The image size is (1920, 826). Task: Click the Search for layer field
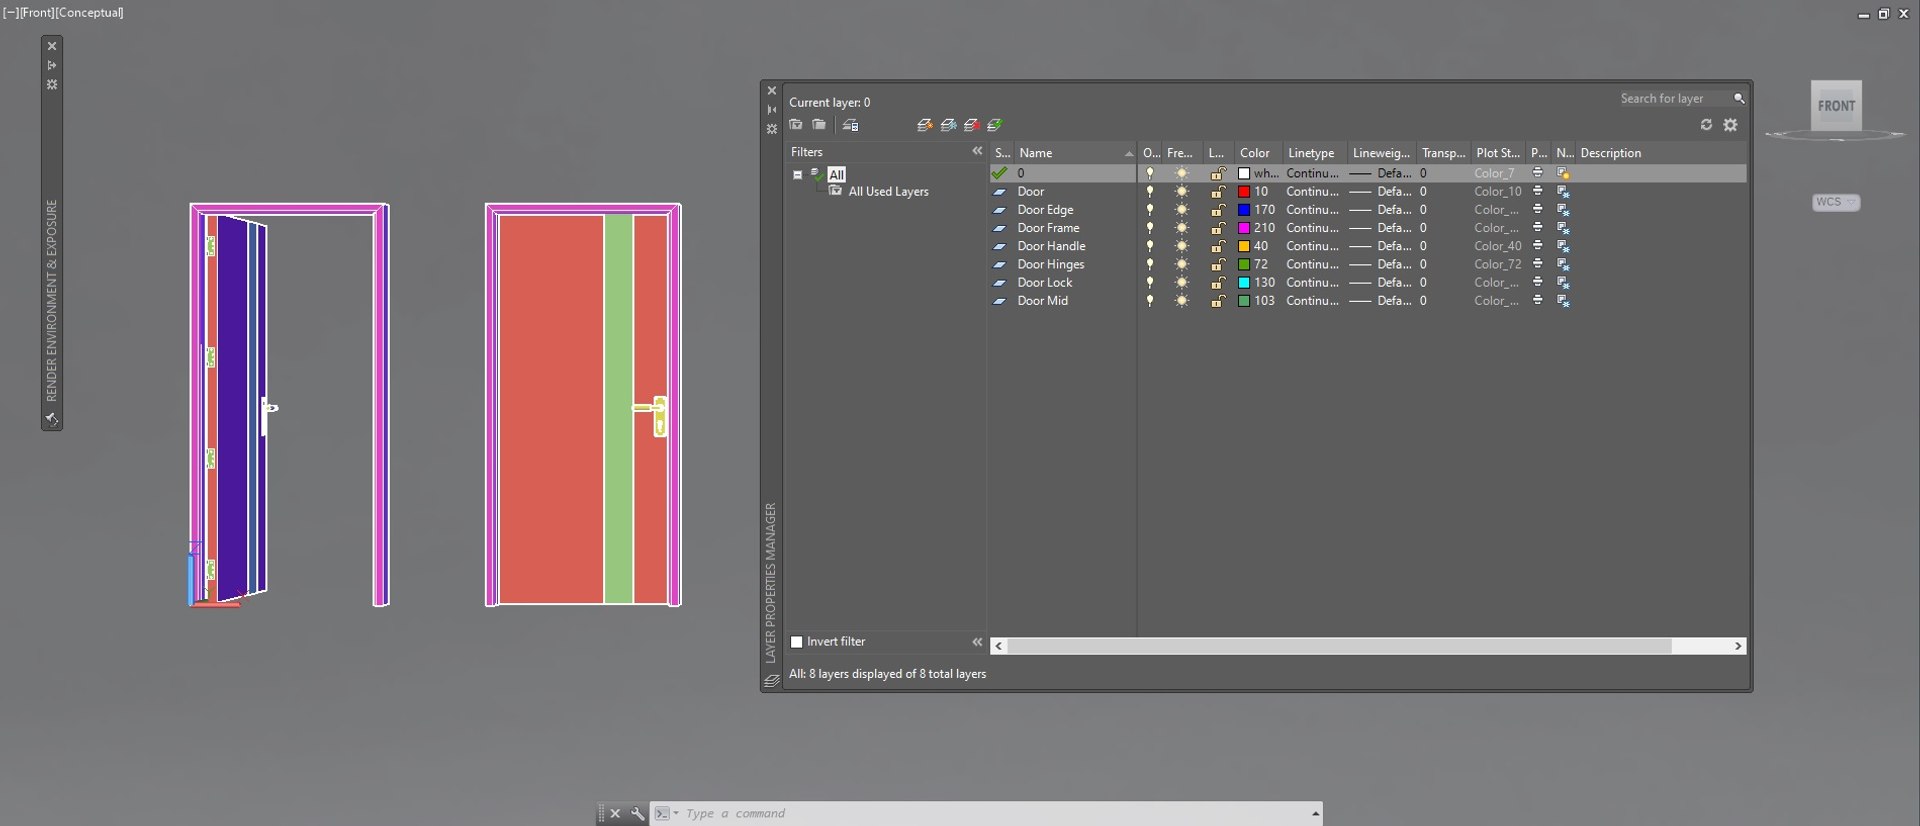[1674, 98]
